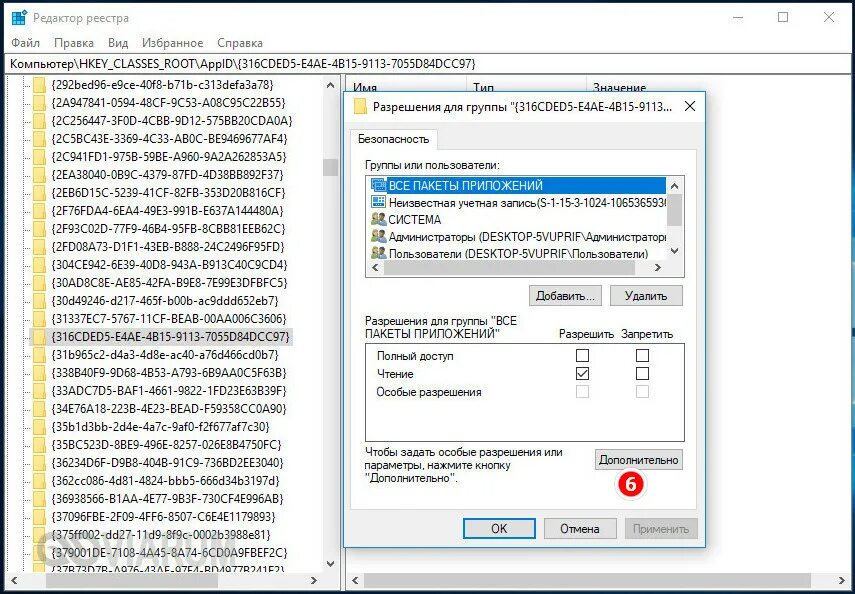The height and width of the screenshot is (594, 855).
Task: Click down arrow of user list scrollbar
Action: (675, 251)
